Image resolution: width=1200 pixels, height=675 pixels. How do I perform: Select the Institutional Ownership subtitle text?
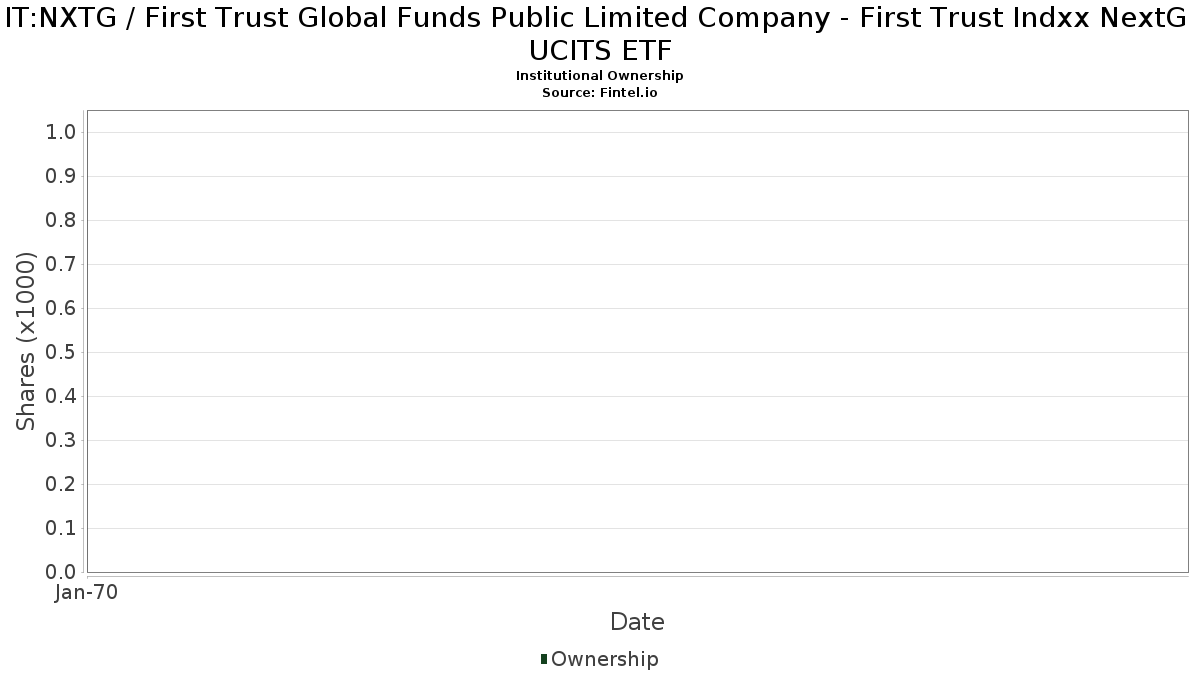[x=600, y=76]
